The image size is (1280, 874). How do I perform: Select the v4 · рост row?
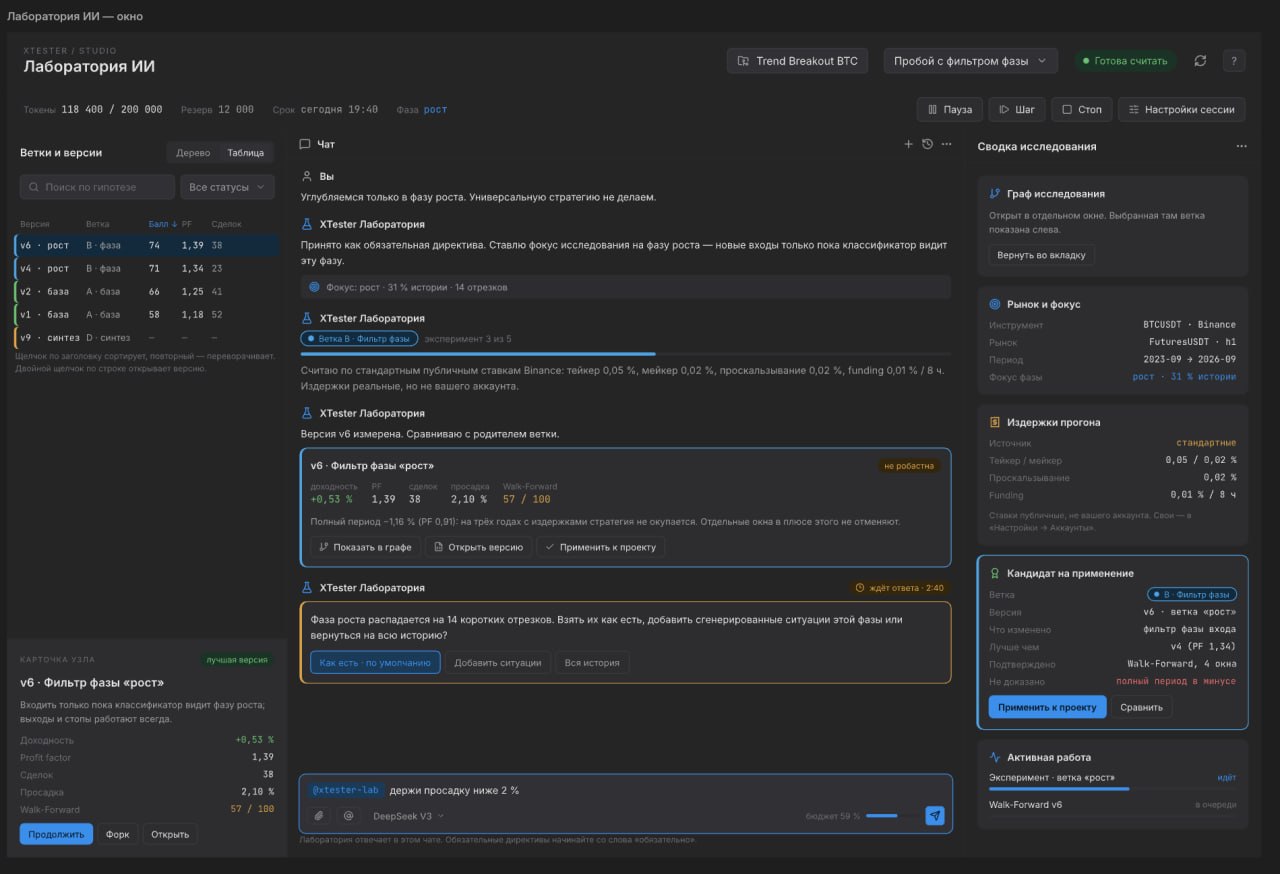[148, 268]
